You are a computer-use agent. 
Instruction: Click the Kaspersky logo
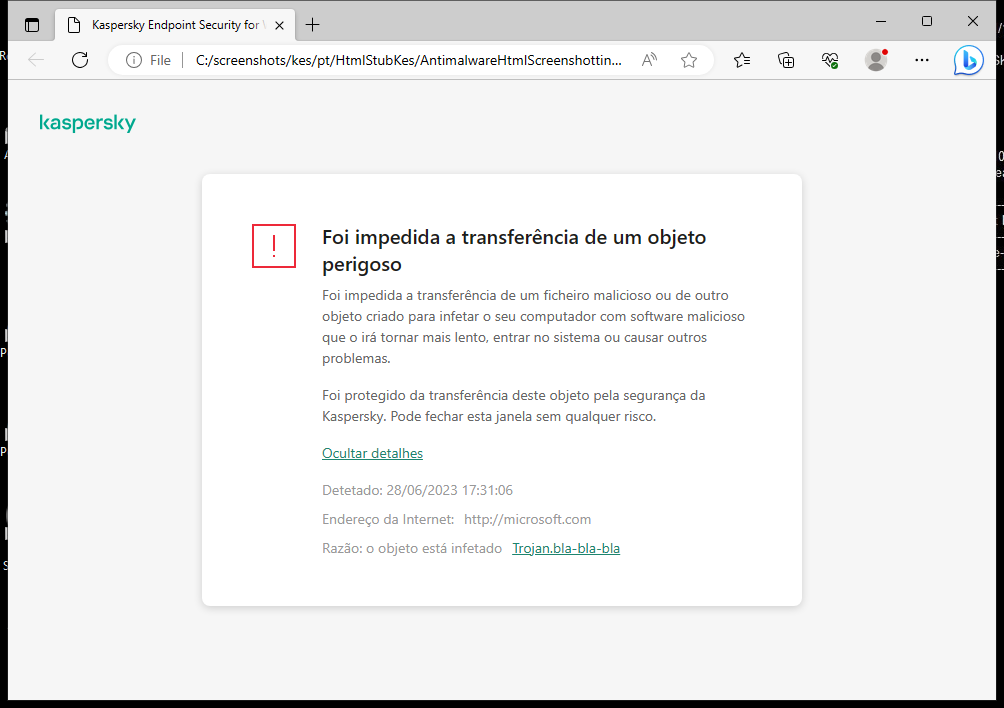(87, 122)
